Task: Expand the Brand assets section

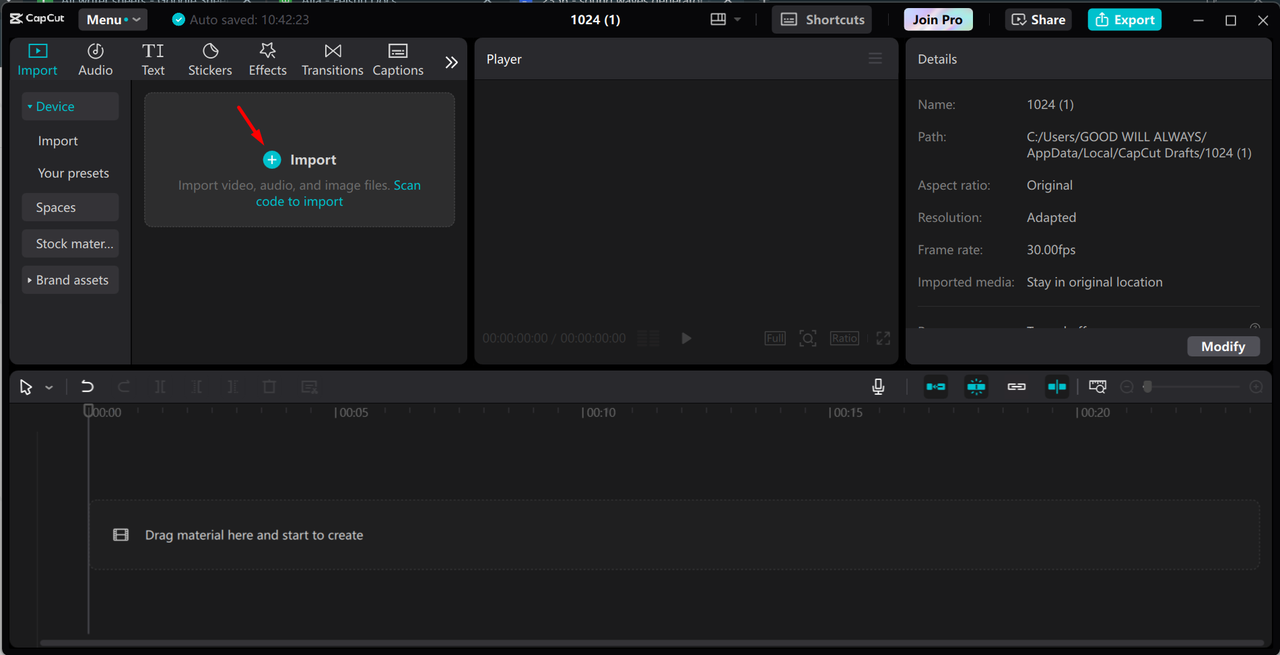Action: pos(70,280)
